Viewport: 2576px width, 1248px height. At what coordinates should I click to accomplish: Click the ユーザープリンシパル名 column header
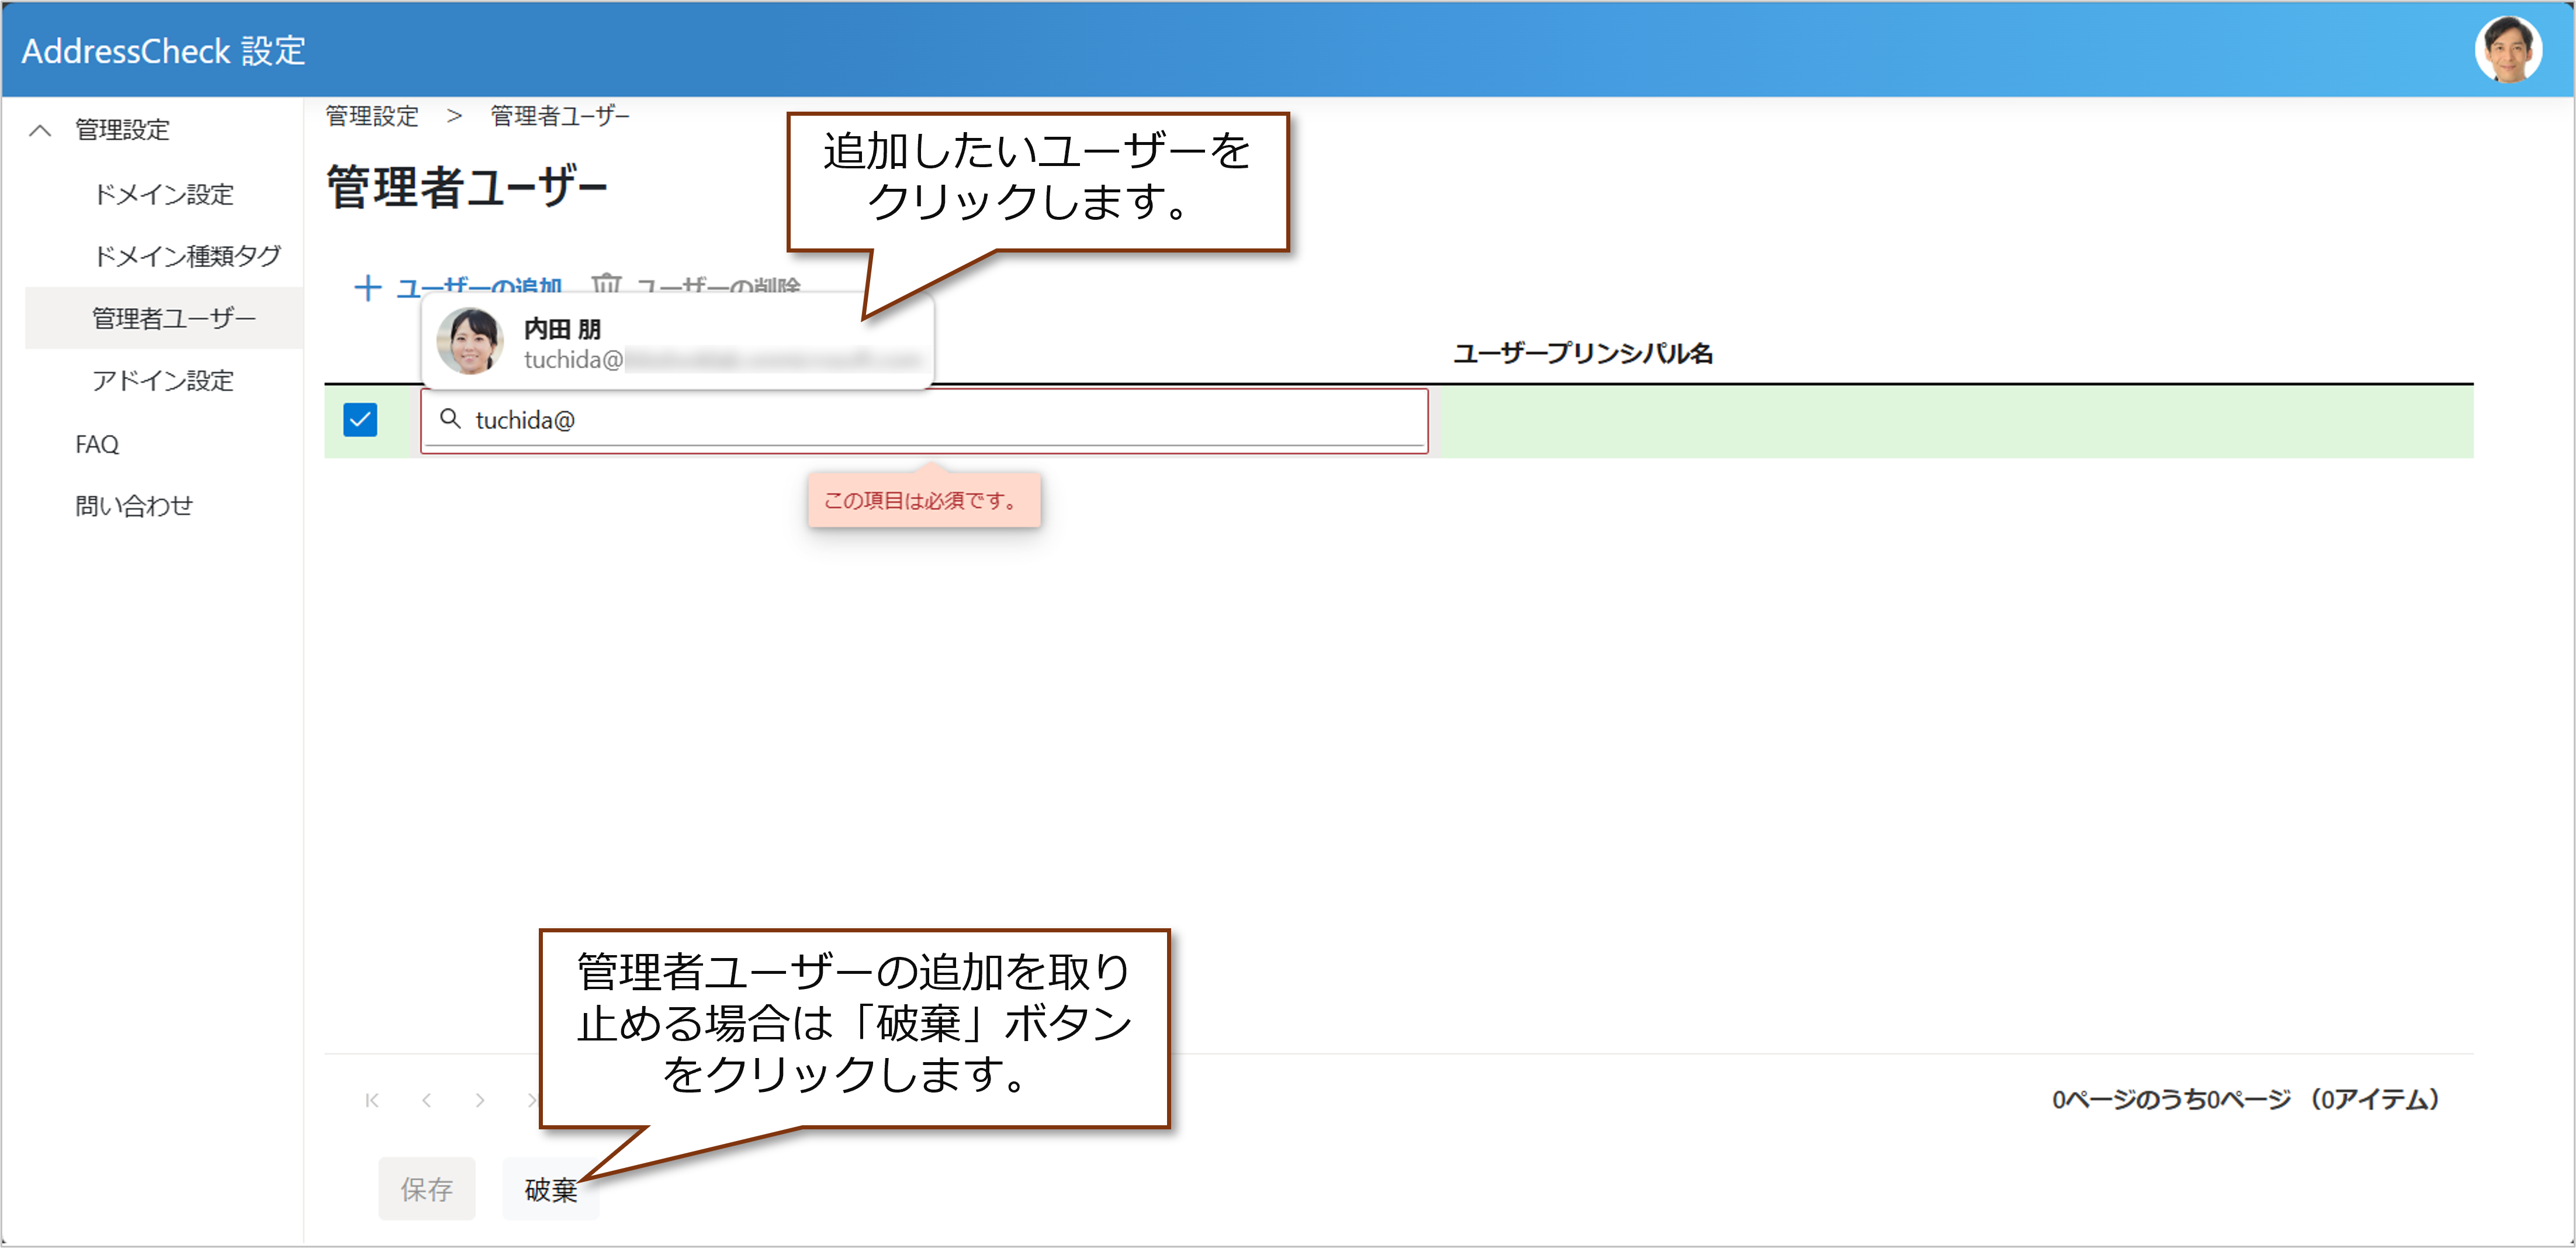point(1583,353)
